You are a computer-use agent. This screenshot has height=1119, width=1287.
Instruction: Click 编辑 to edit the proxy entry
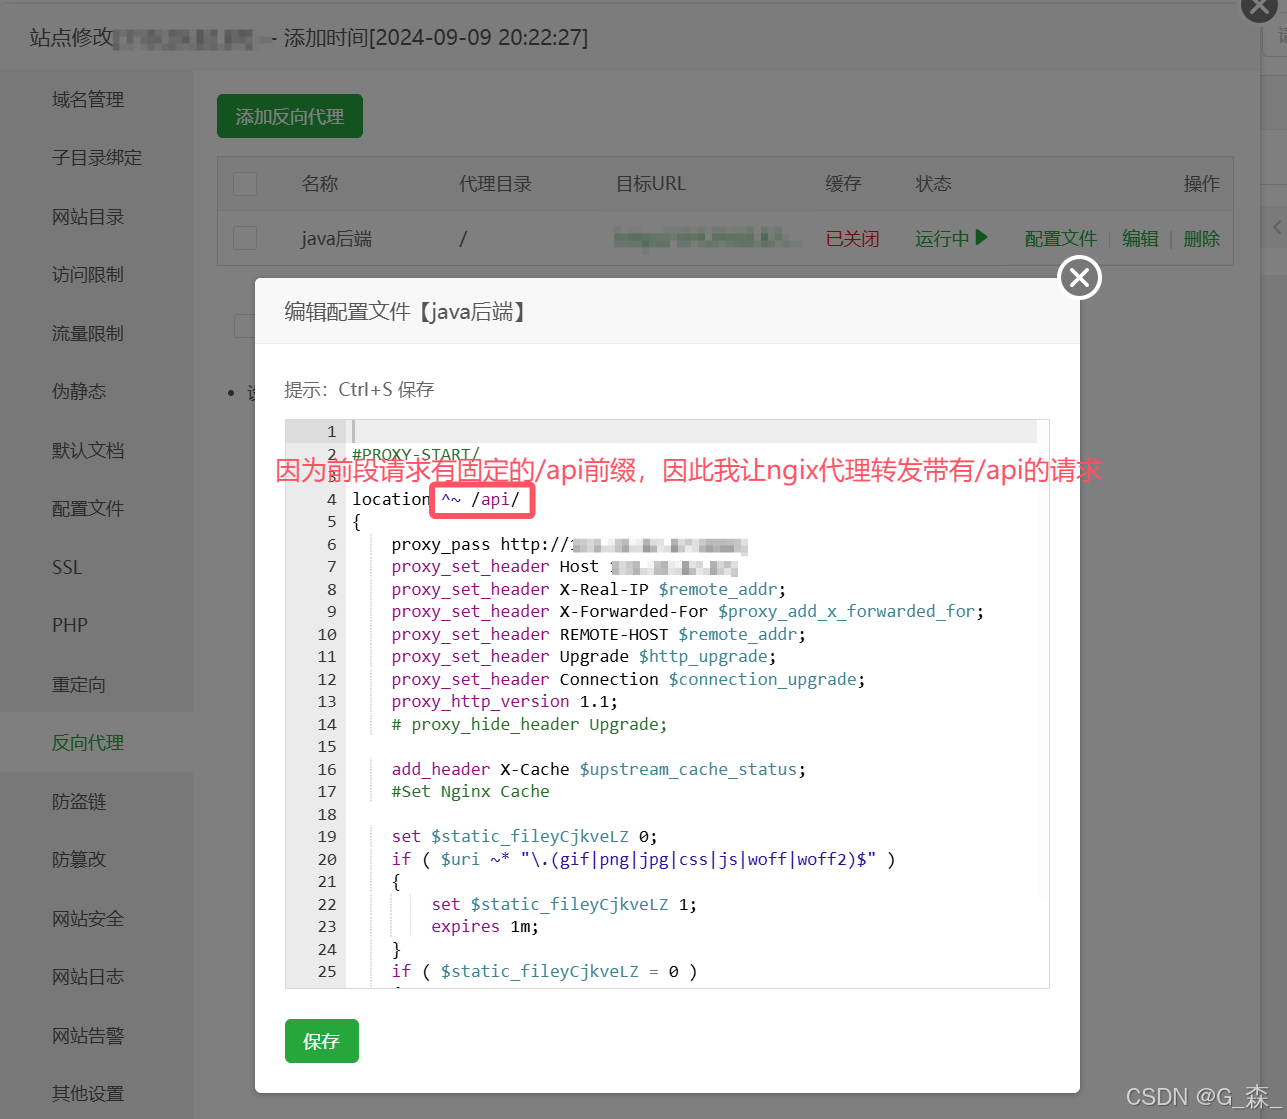[x=1139, y=238]
